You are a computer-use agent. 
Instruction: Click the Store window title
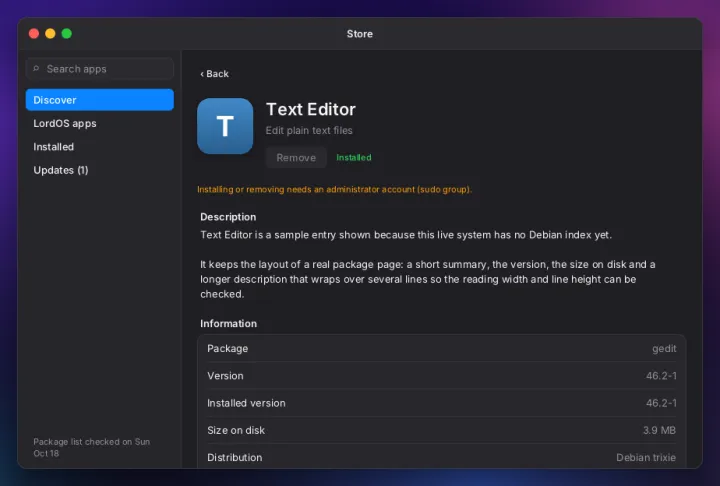pos(360,34)
